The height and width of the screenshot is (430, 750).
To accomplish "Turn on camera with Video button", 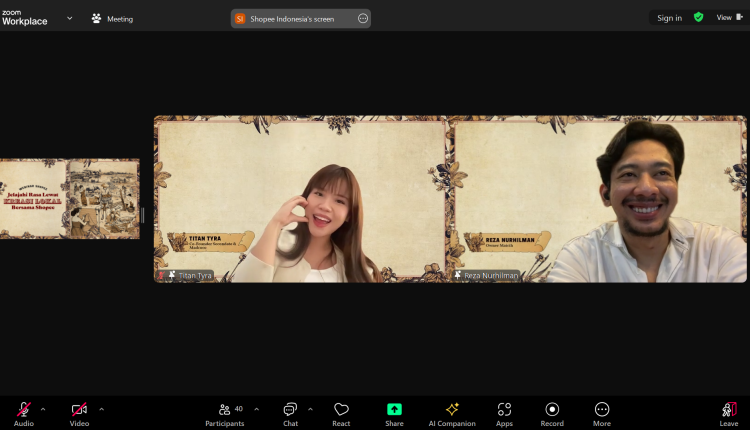I will tap(79, 410).
